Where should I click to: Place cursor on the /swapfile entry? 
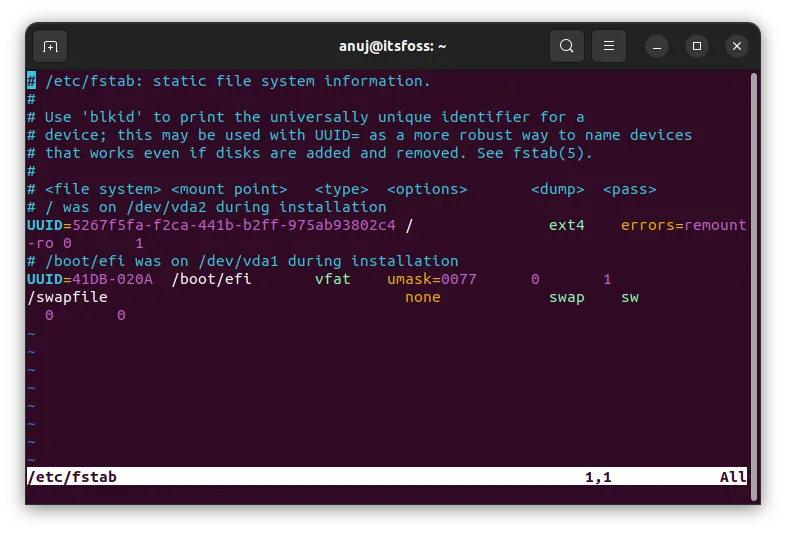tap(67, 297)
